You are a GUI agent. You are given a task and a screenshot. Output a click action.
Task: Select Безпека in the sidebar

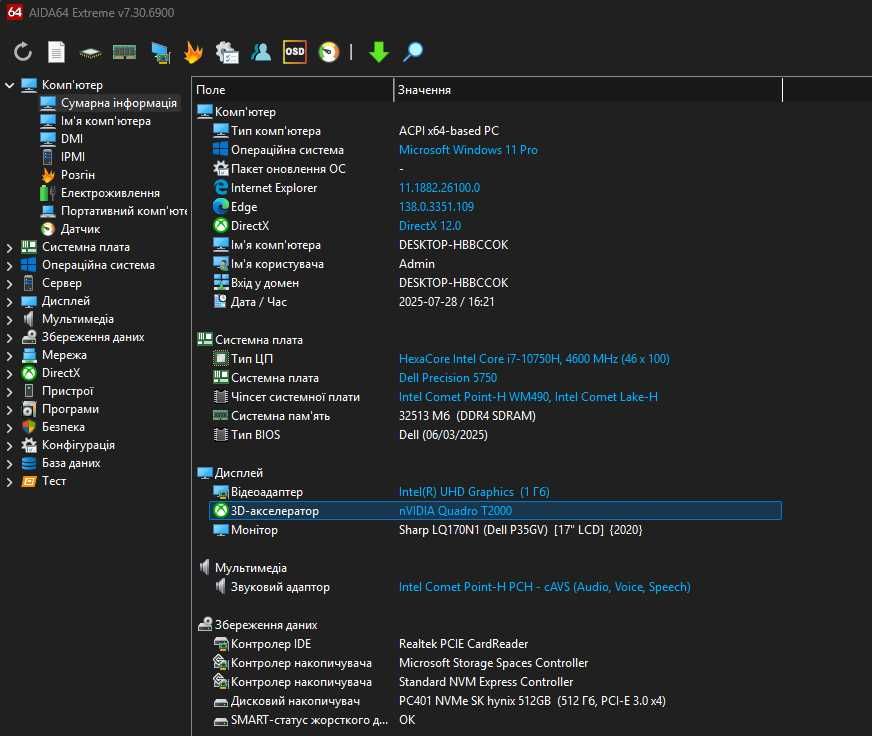click(x=53, y=427)
